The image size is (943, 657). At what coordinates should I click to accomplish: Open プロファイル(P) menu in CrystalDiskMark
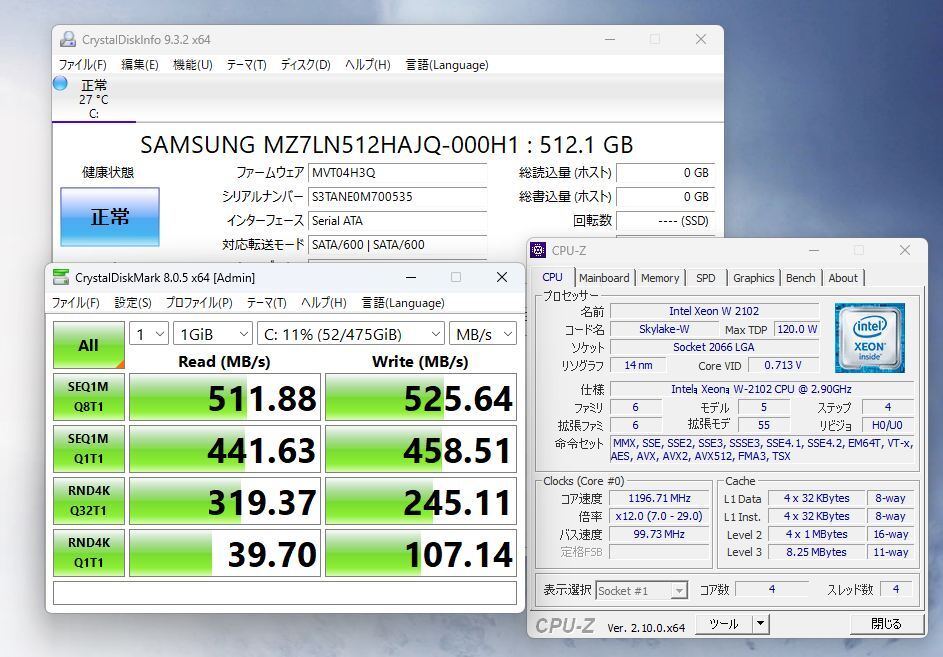point(198,303)
